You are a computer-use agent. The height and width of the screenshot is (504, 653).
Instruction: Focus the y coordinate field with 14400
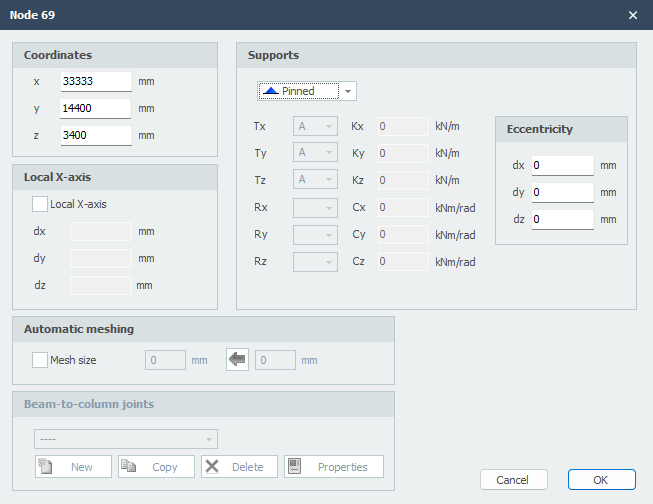coord(96,108)
